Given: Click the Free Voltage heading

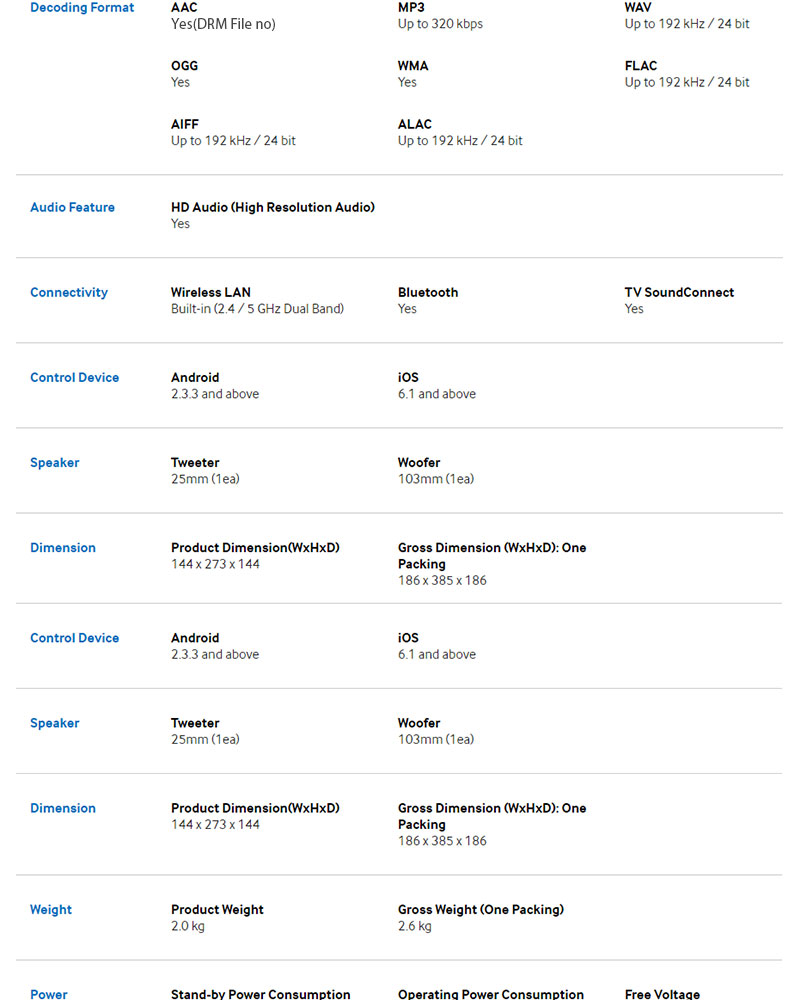Looking at the screenshot, I should 662,994.
